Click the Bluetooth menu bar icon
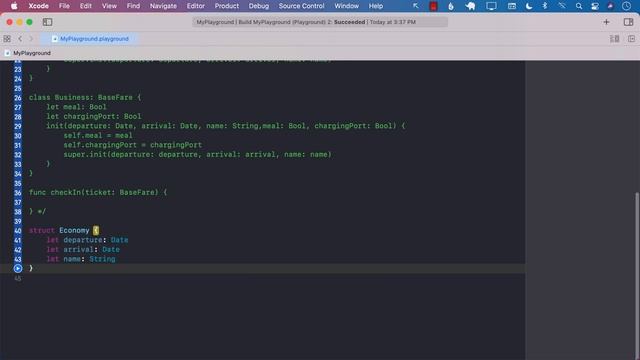Screen dimensions: 640x360 (x=544, y=6)
